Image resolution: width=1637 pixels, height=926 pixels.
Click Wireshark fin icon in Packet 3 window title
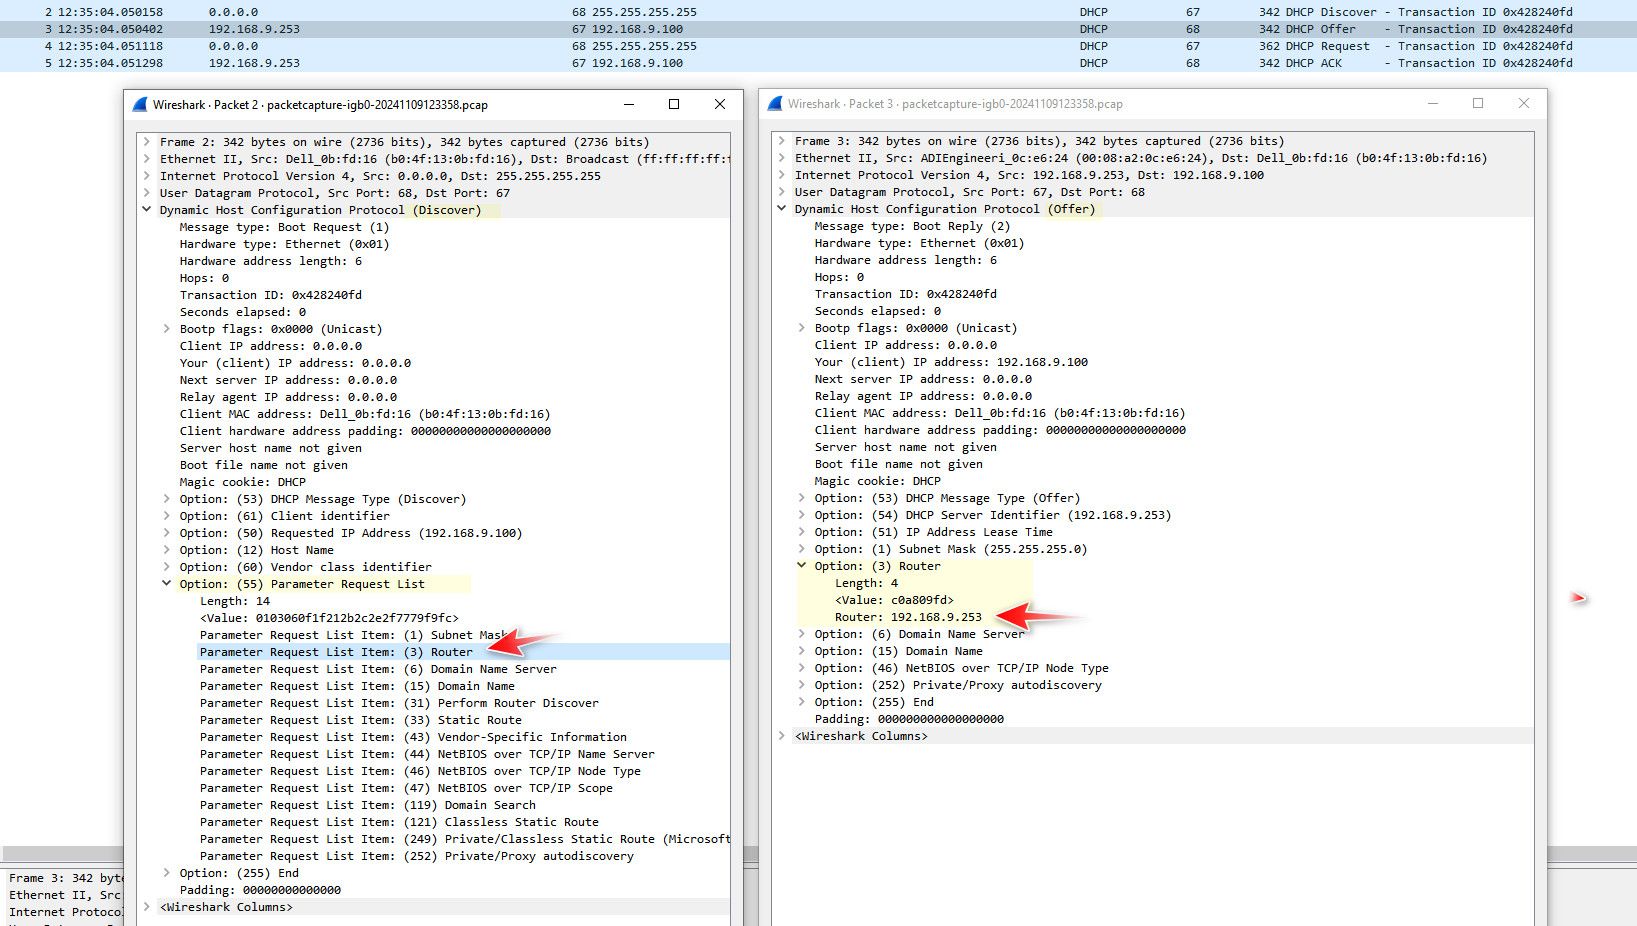775,104
